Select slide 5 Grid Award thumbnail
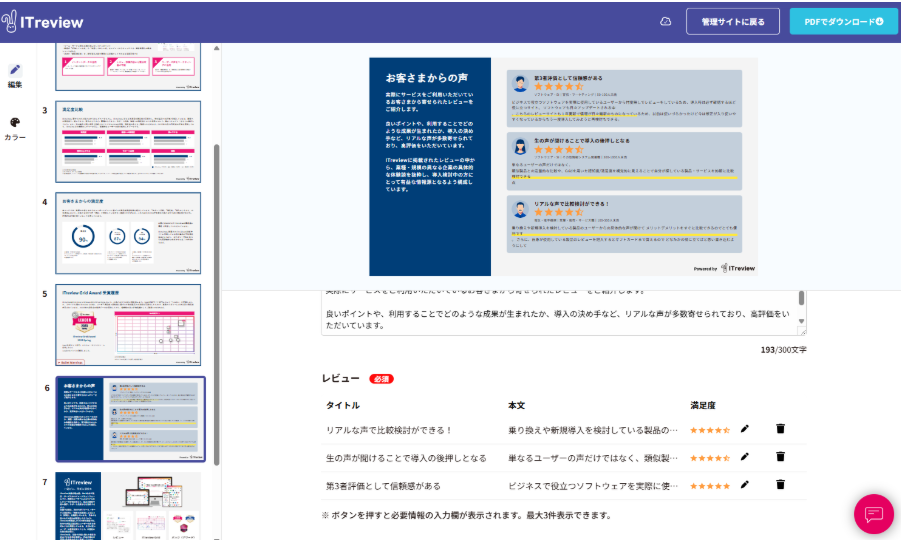The image size is (901, 547). point(128,325)
